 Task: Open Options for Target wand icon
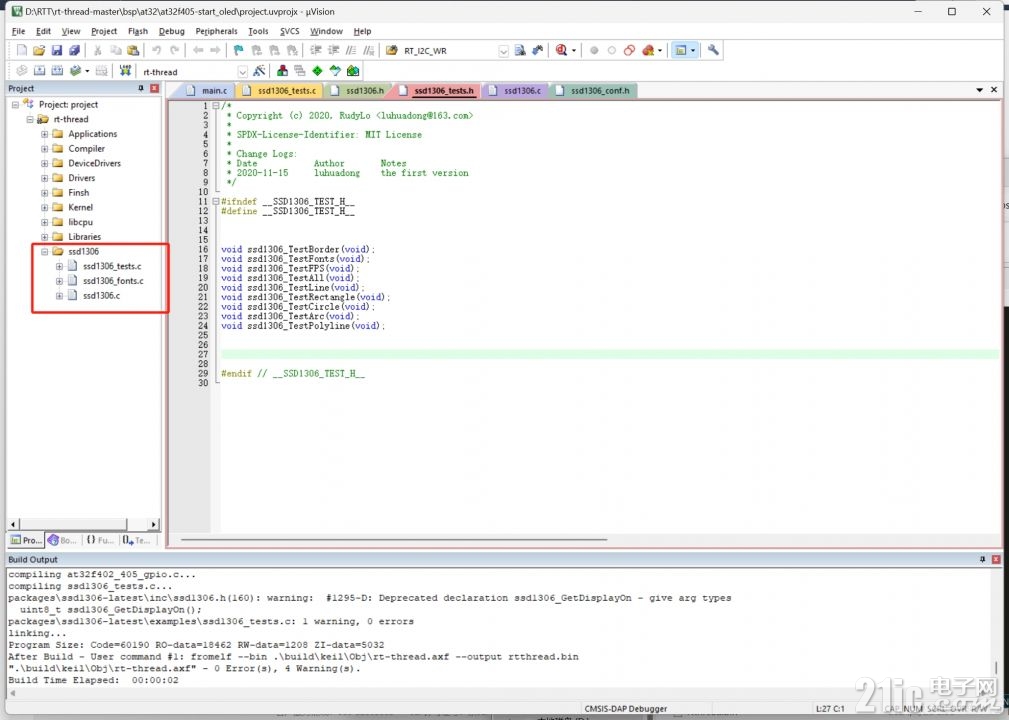pyautogui.click(x=259, y=71)
